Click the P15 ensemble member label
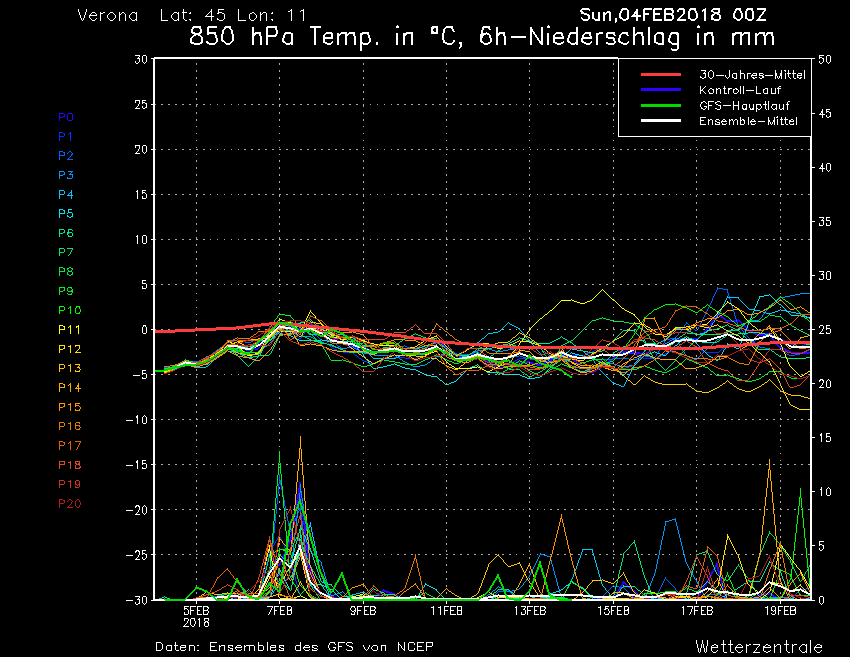Image resolution: width=850 pixels, height=657 pixels. (x=69, y=407)
